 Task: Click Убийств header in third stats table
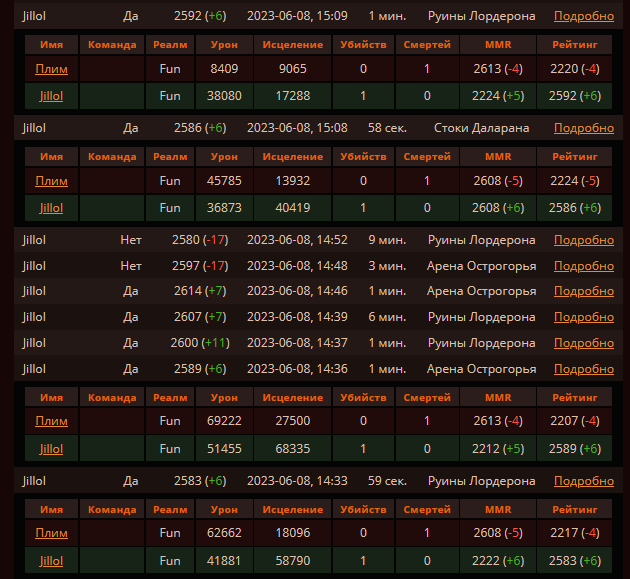pos(363,397)
